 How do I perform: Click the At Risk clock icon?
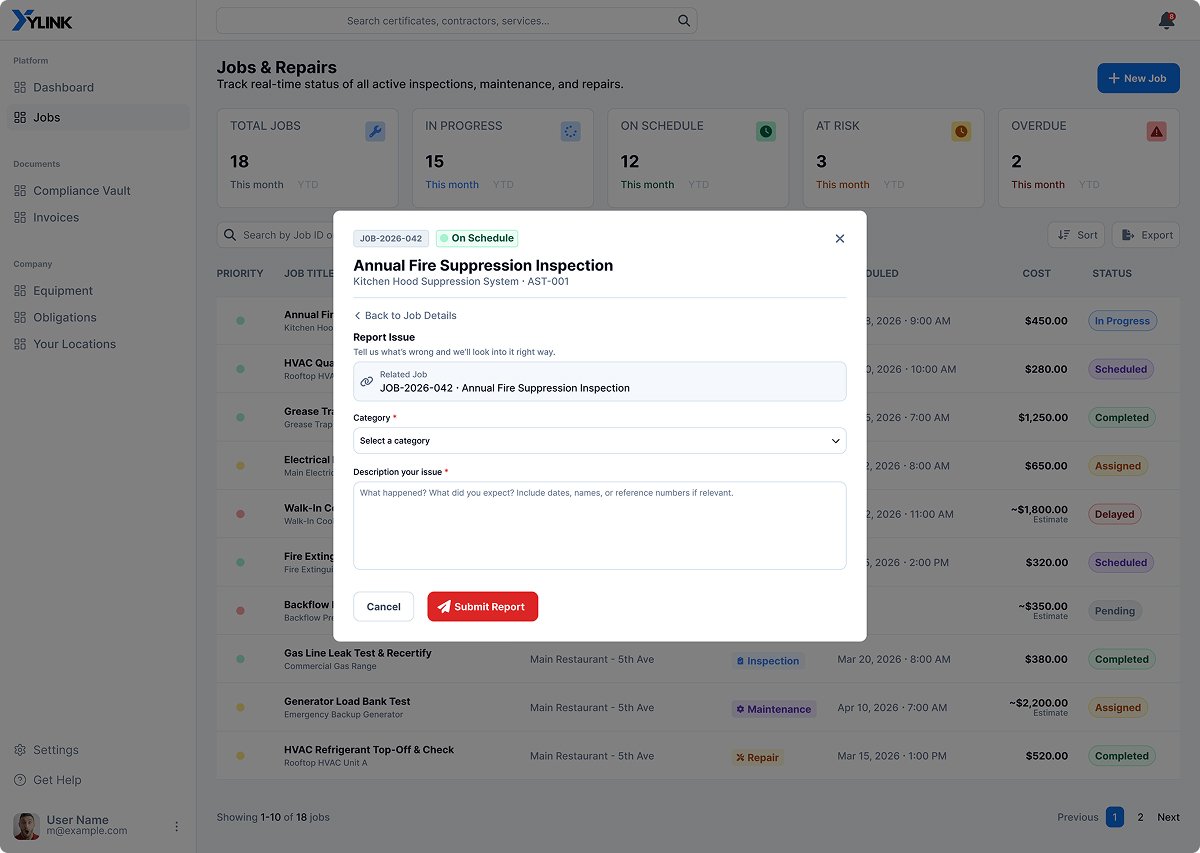[x=961, y=131]
